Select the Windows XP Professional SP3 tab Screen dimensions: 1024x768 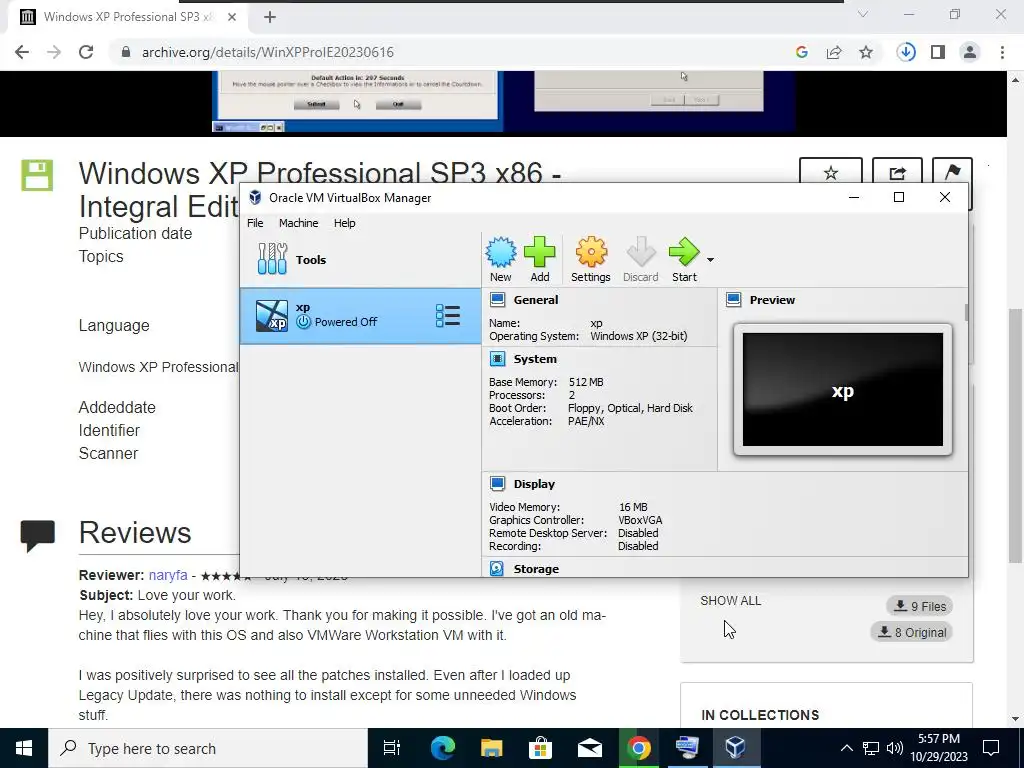click(128, 18)
